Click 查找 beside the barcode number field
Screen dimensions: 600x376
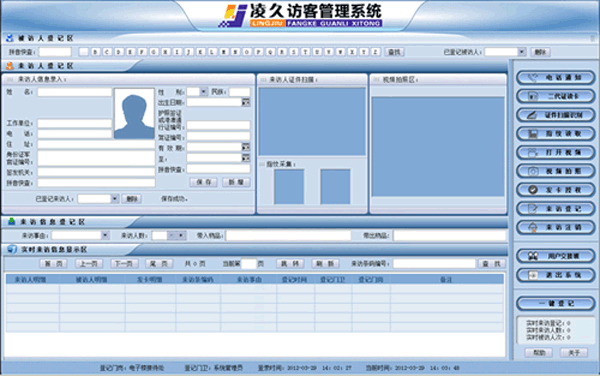point(492,264)
